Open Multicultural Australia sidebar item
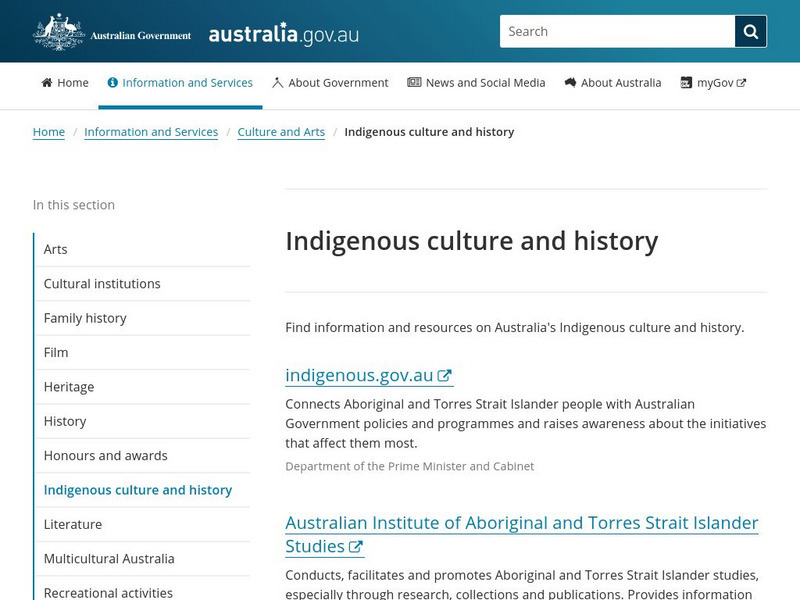The image size is (800, 600). point(142,559)
